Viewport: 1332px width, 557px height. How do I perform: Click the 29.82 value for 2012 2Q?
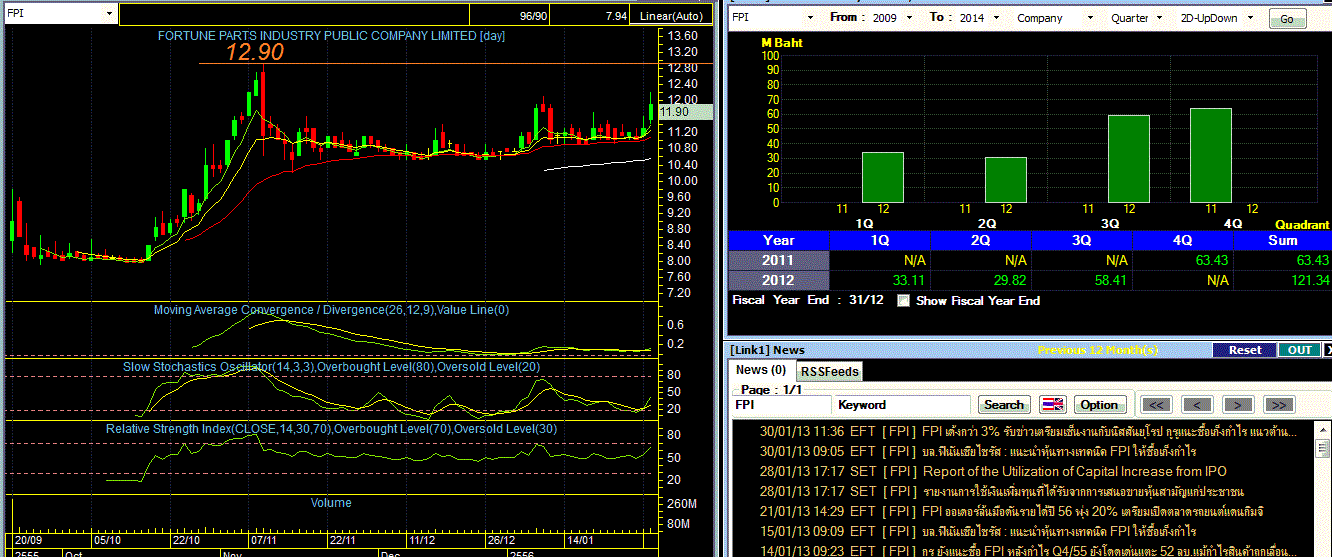pyautogui.click(x=1009, y=281)
